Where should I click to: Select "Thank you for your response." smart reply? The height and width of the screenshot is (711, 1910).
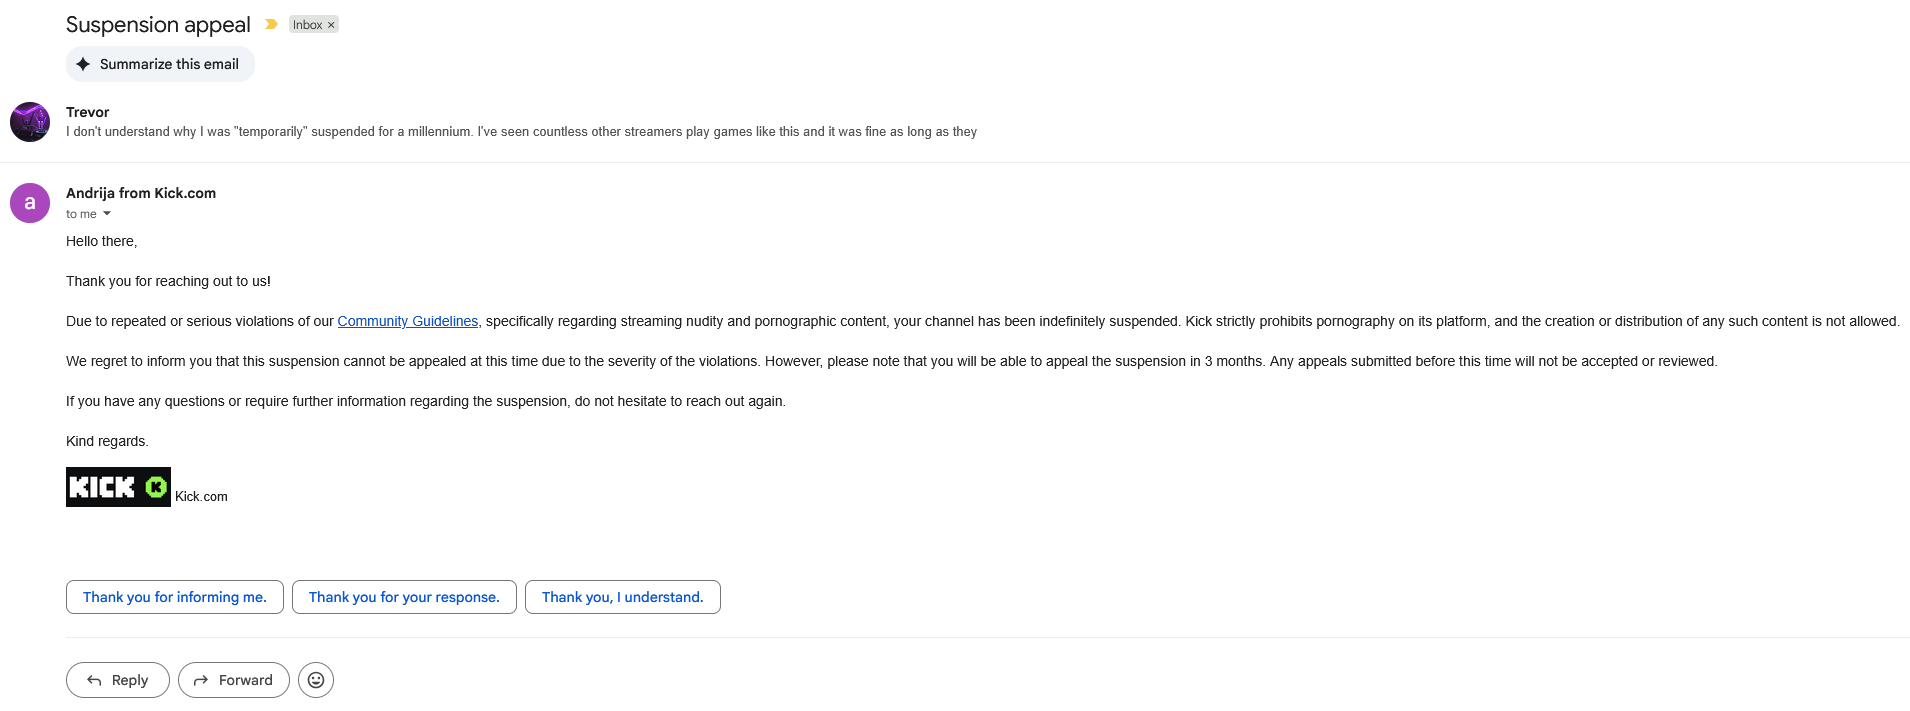pos(404,597)
